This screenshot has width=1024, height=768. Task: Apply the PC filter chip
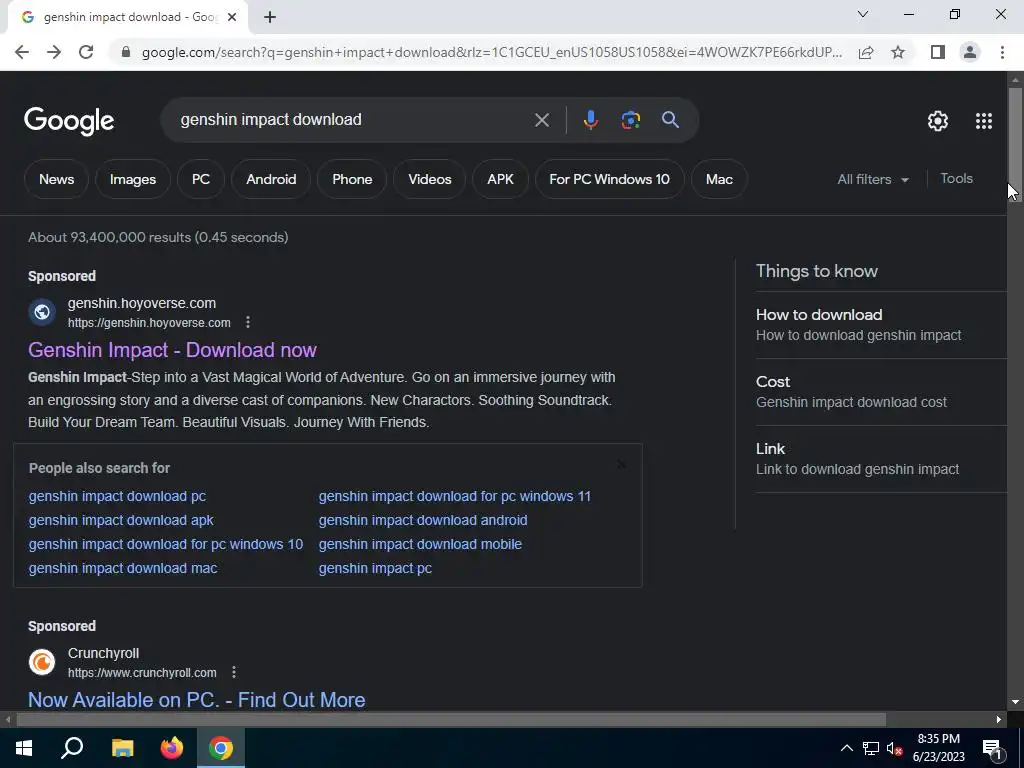click(200, 180)
